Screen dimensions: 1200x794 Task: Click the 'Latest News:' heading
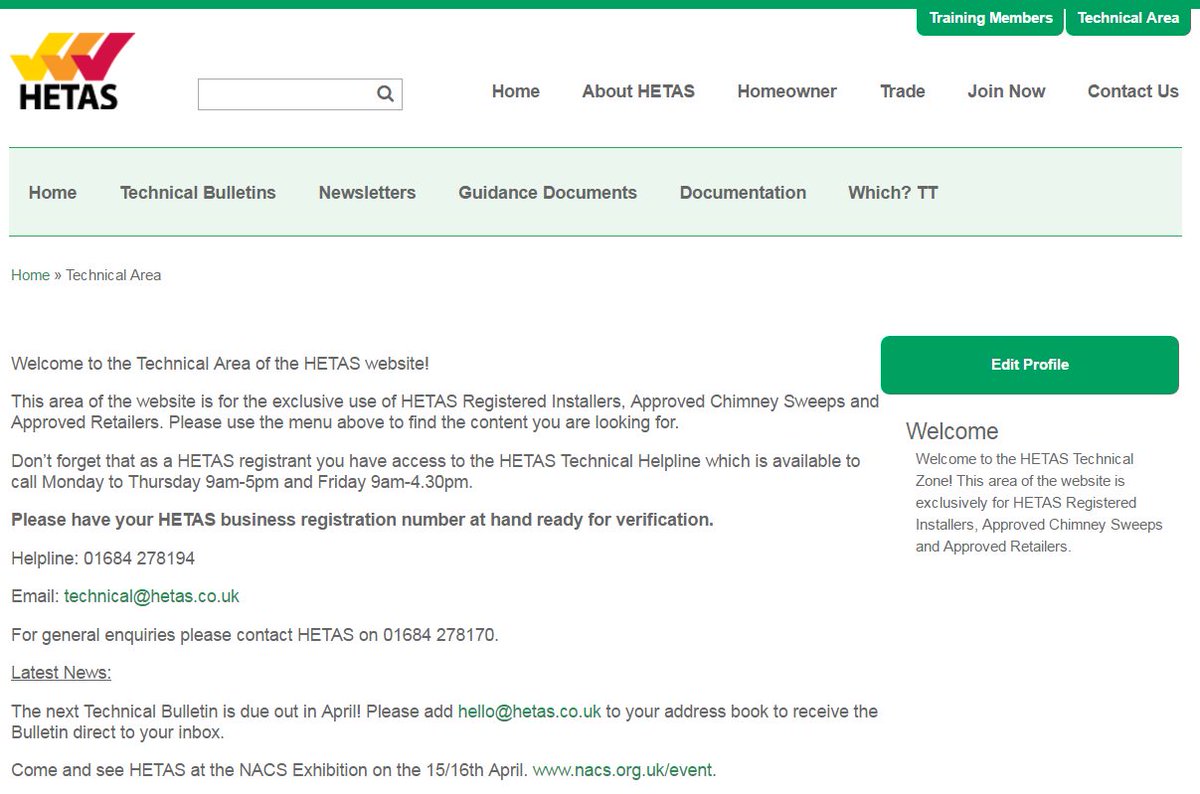(61, 673)
